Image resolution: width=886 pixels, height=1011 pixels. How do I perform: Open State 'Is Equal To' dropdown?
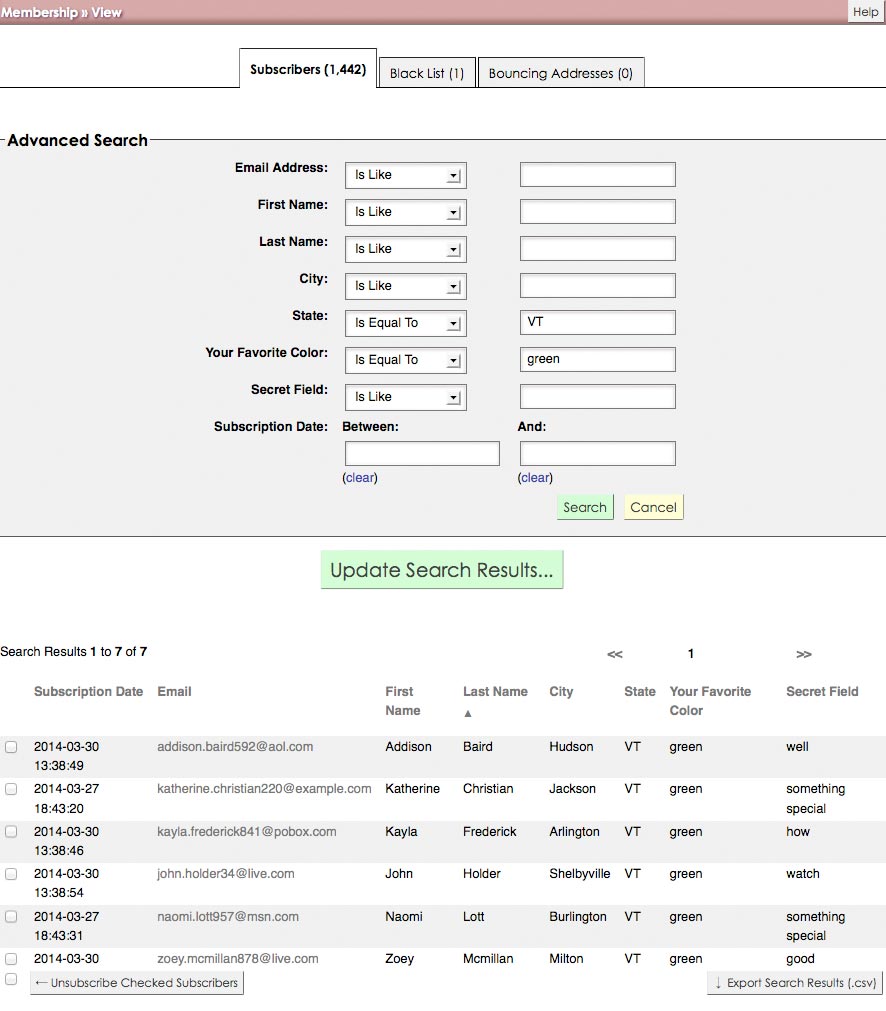(x=406, y=323)
